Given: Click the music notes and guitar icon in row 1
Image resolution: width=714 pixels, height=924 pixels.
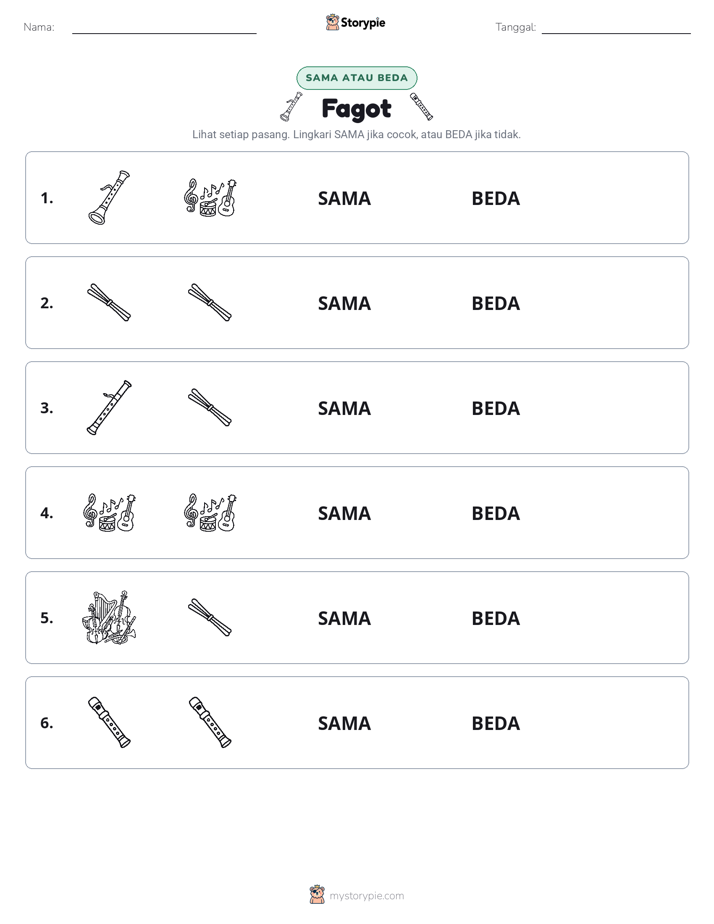Looking at the screenshot, I should point(210,197).
